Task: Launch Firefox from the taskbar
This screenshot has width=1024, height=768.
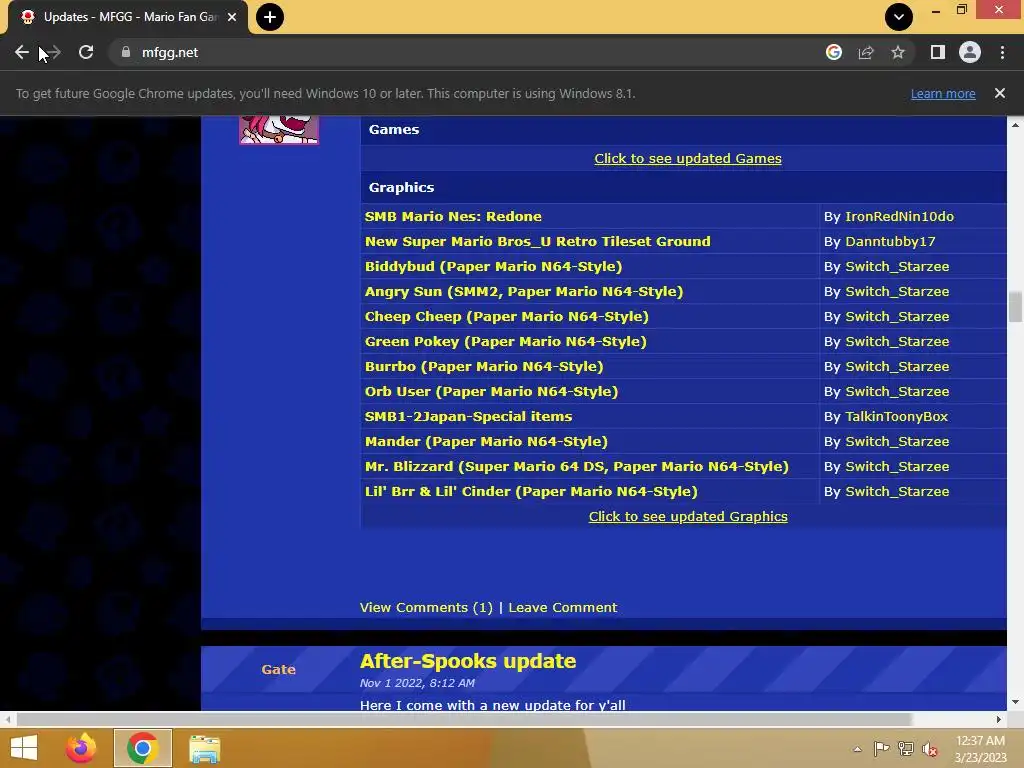Action: pyautogui.click(x=81, y=748)
